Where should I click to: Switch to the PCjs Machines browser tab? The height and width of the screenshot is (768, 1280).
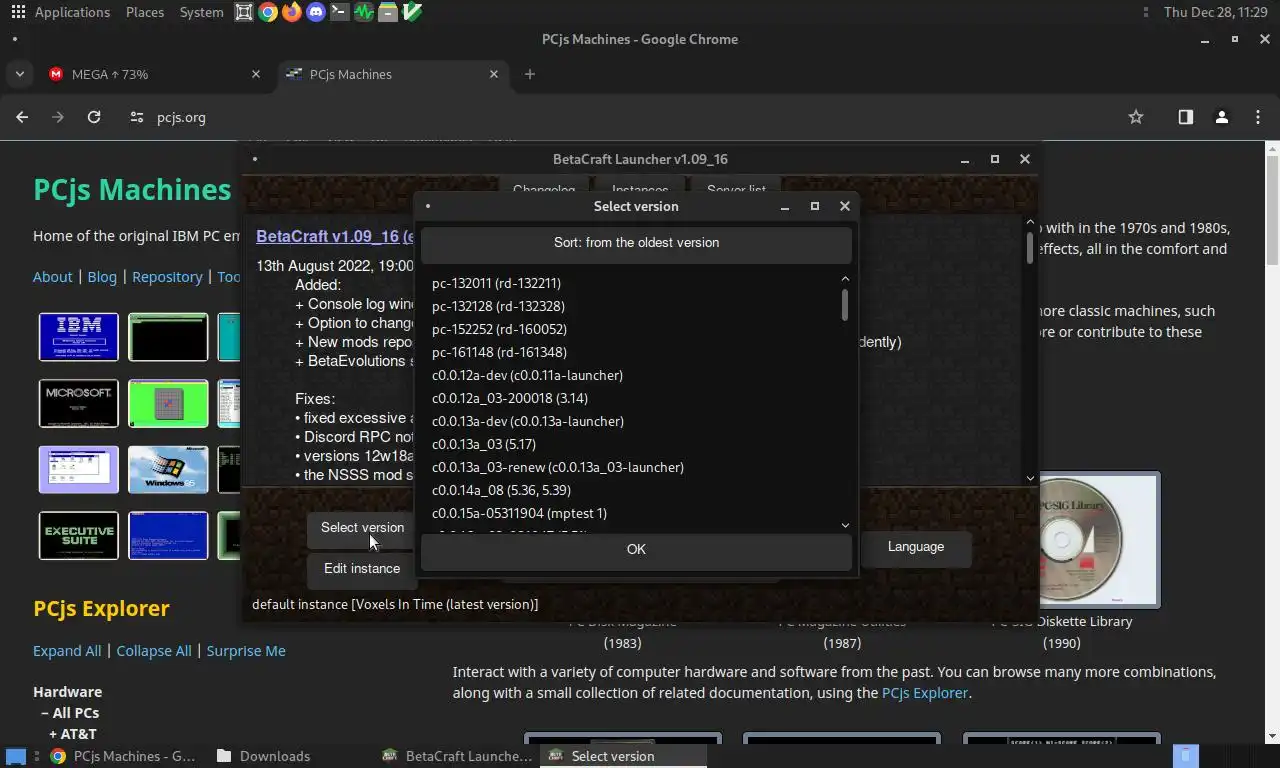[392, 74]
